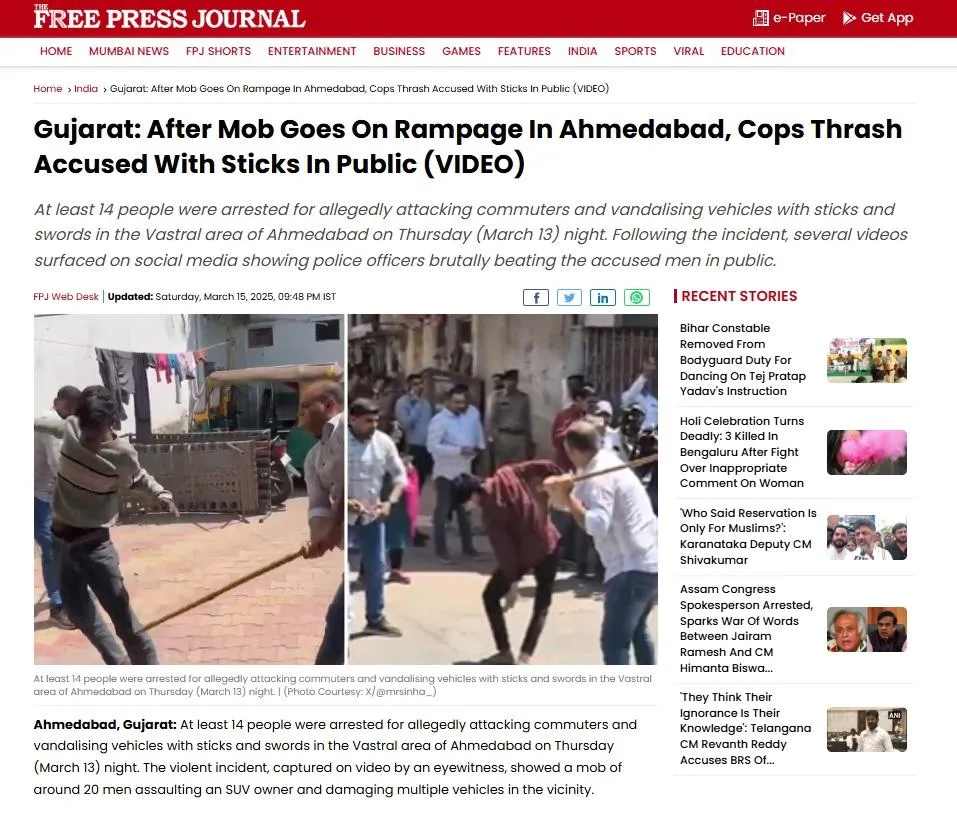The height and width of the screenshot is (821, 957).
Task: Share article via Twitter icon
Action: [x=569, y=297]
